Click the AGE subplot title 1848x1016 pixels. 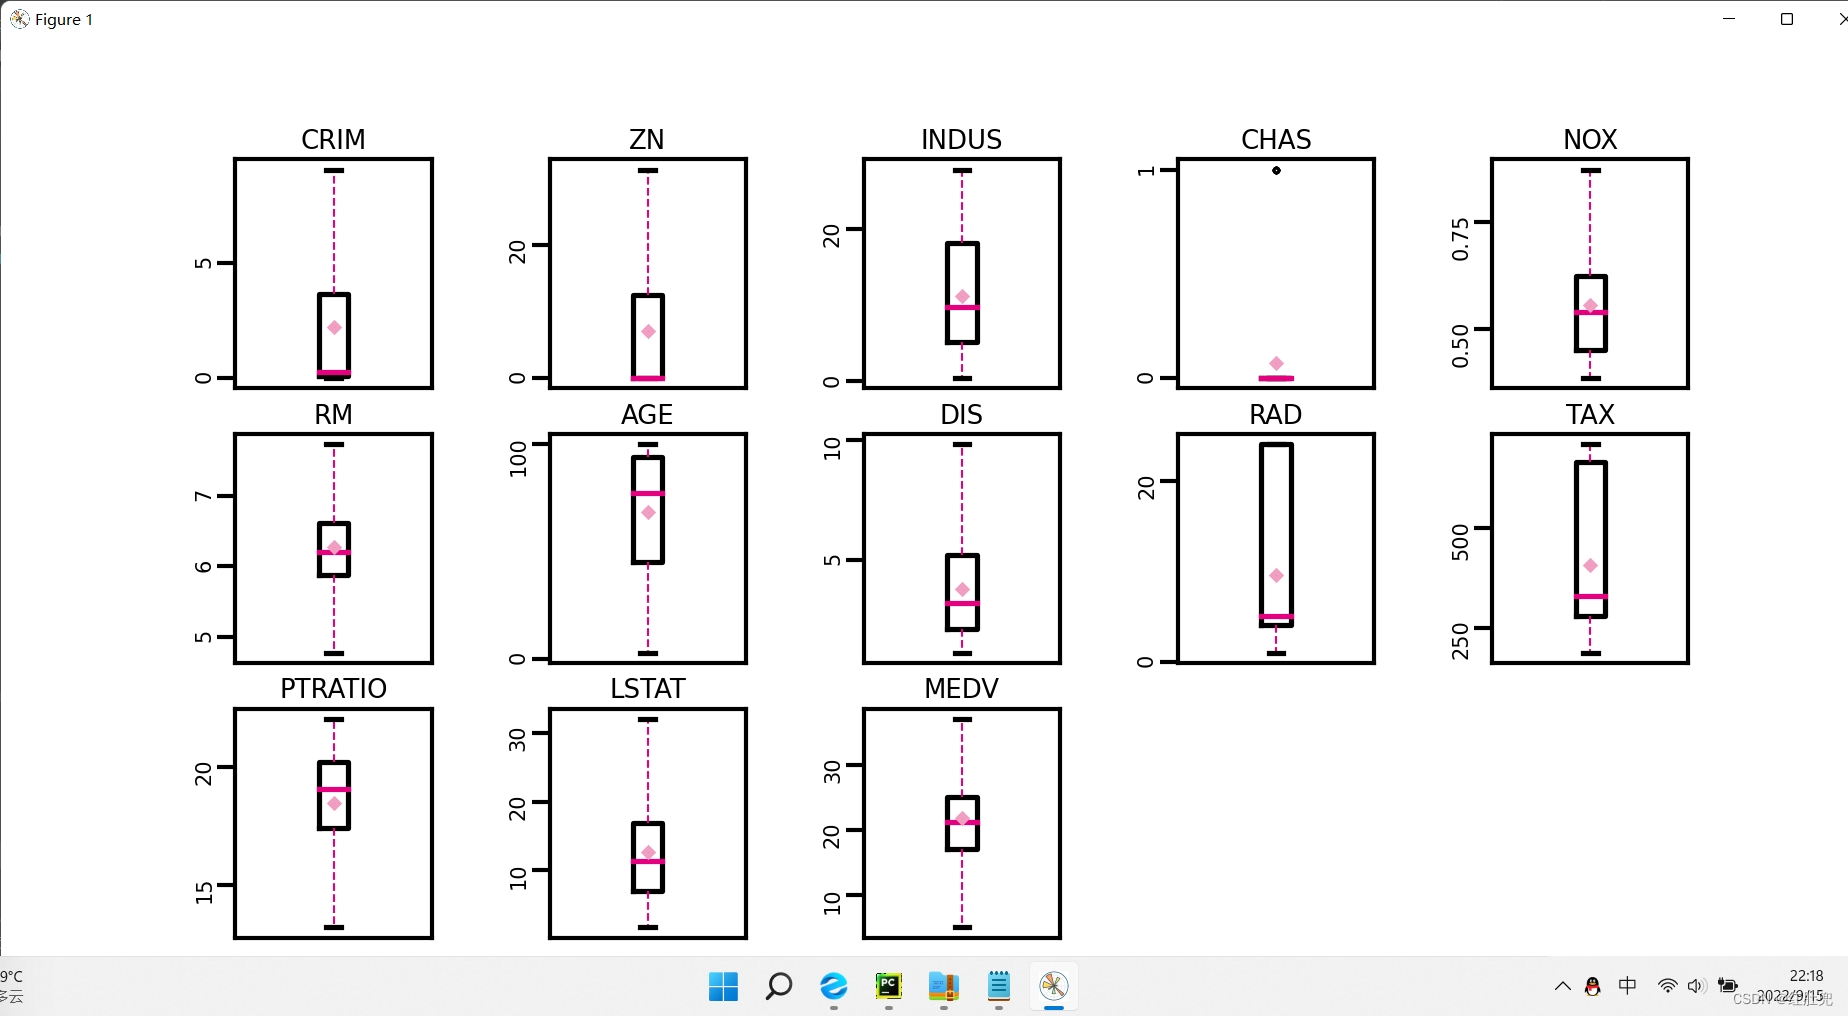pos(647,415)
